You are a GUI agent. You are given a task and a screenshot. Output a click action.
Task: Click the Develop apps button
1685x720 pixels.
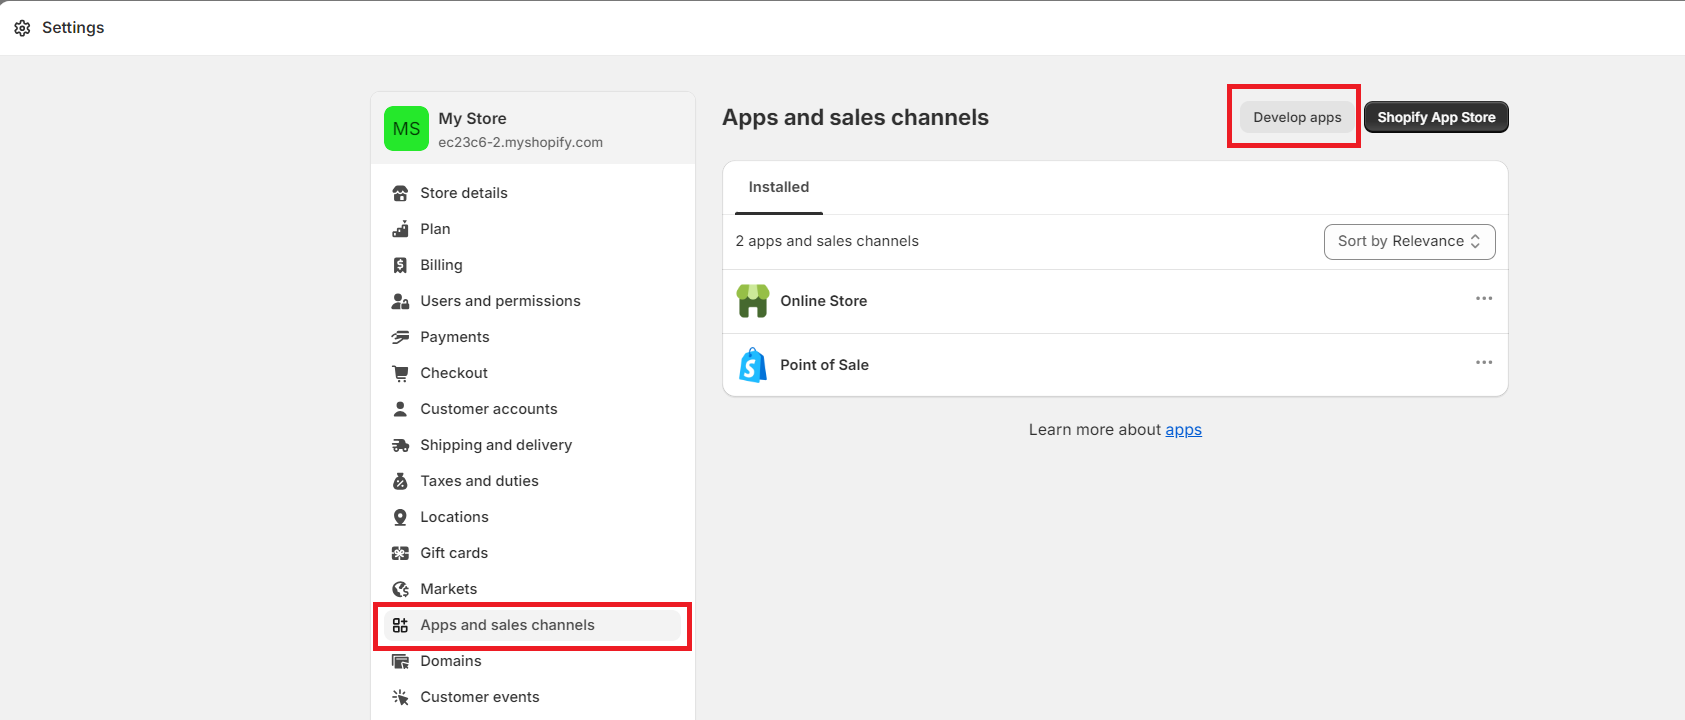tap(1297, 117)
